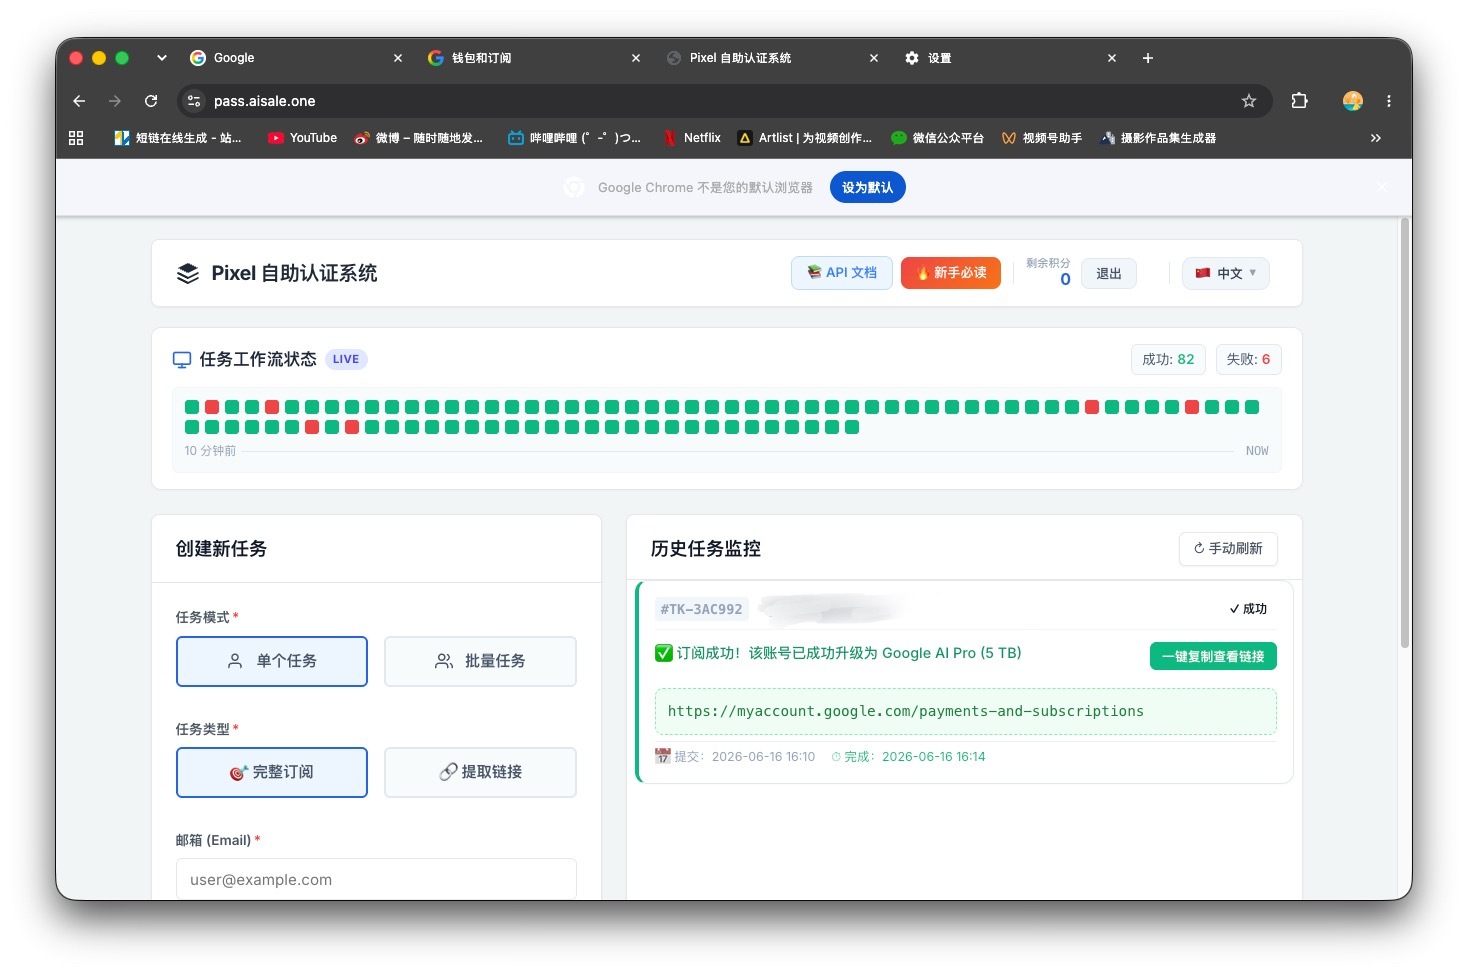Image resolution: width=1468 pixels, height=974 pixels.
Task: Open the new tab plus button
Action: pyautogui.click(x=1148, y=58)
